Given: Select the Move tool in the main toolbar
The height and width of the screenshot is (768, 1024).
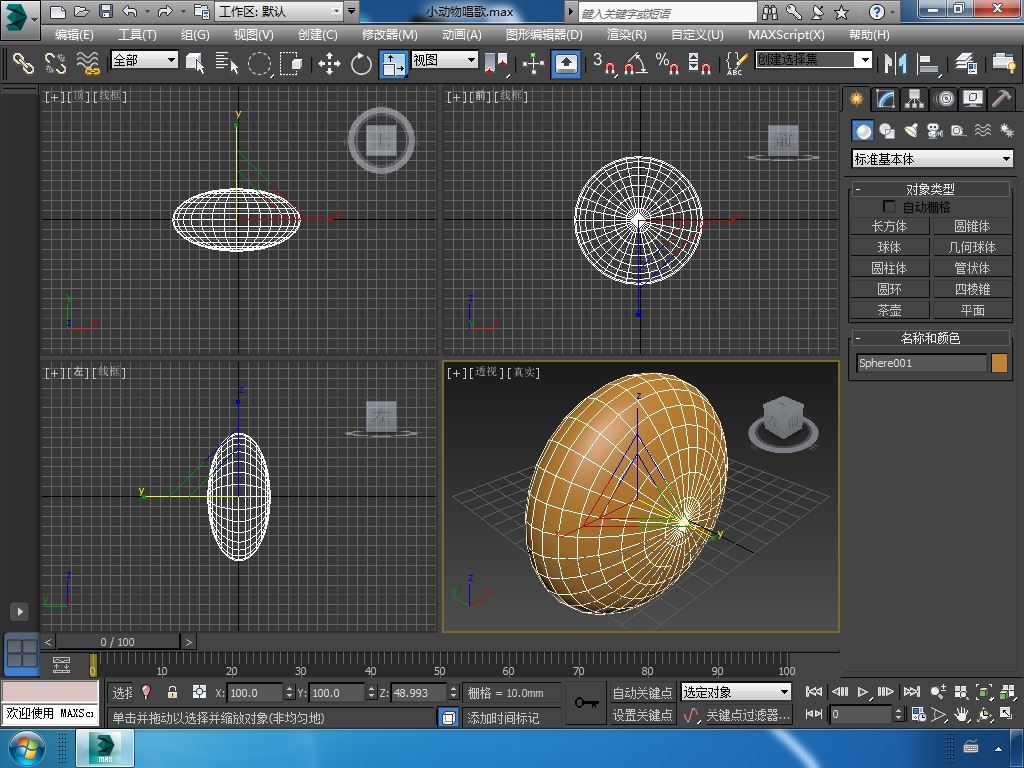Looking at the screenshot, I should tap(329, 64).
